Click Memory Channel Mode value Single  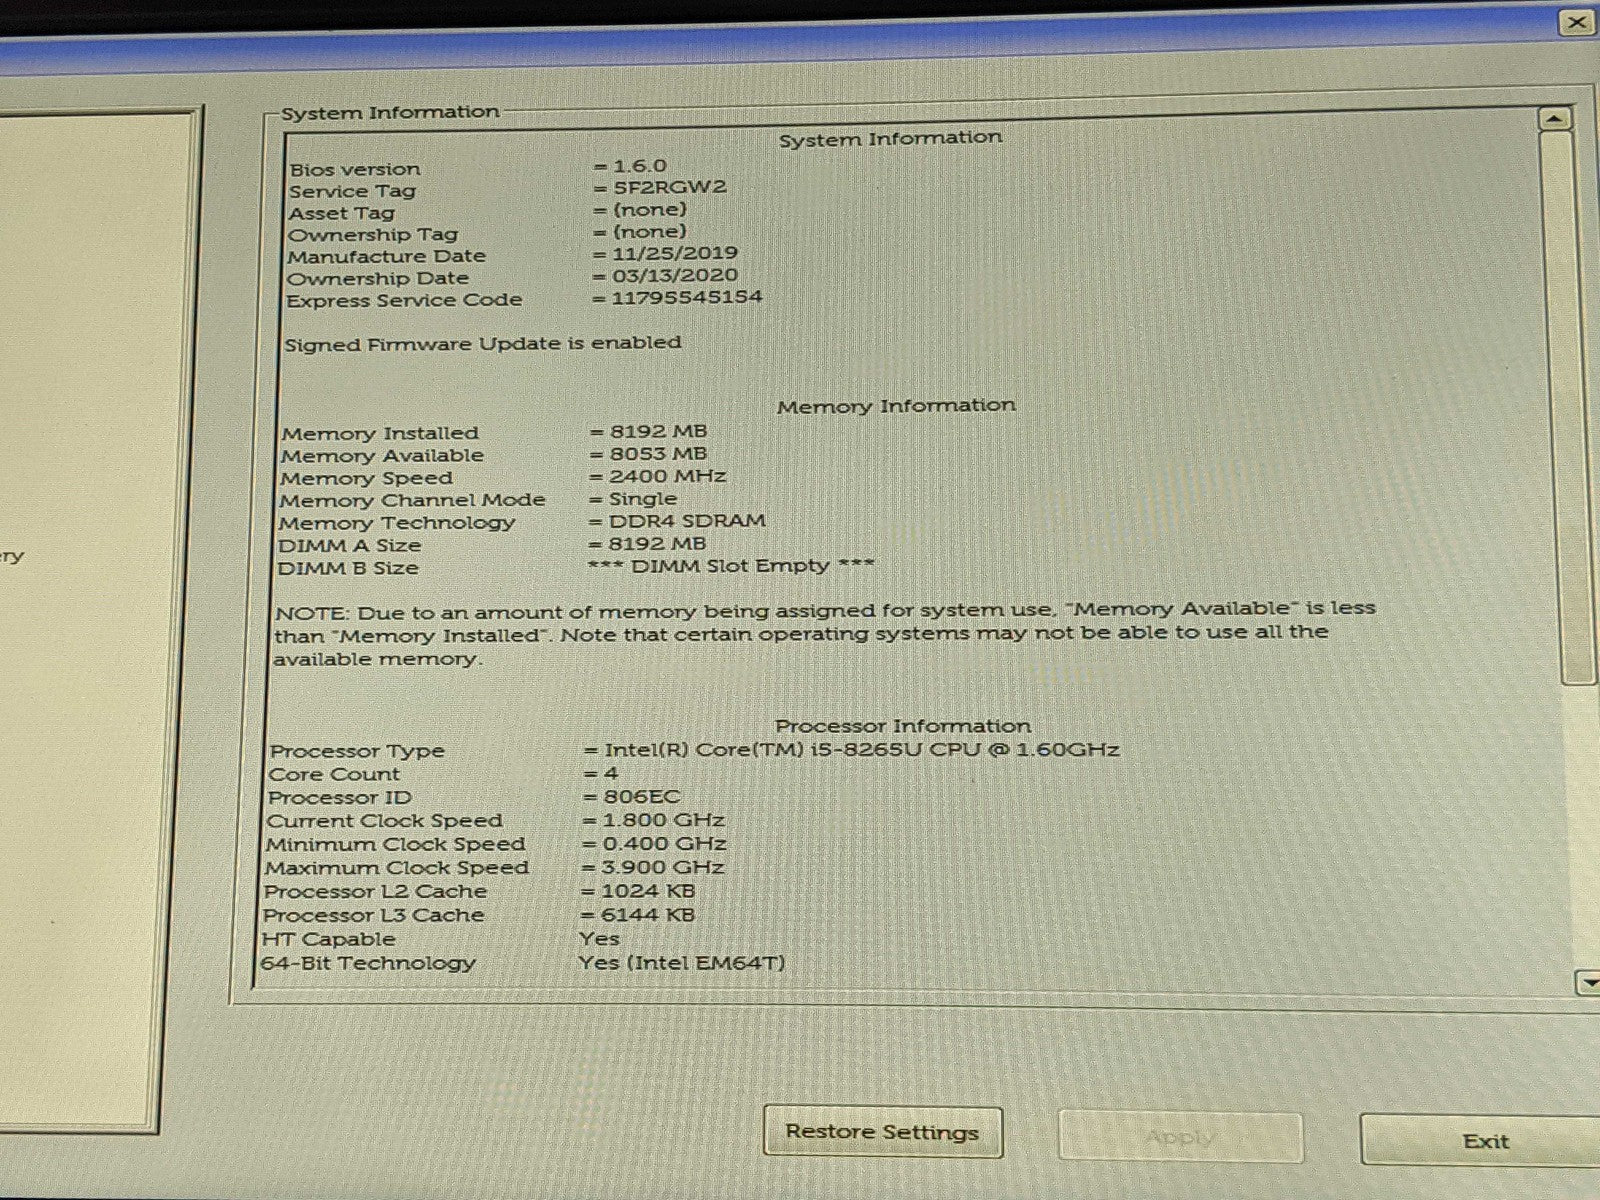[642, 498]
